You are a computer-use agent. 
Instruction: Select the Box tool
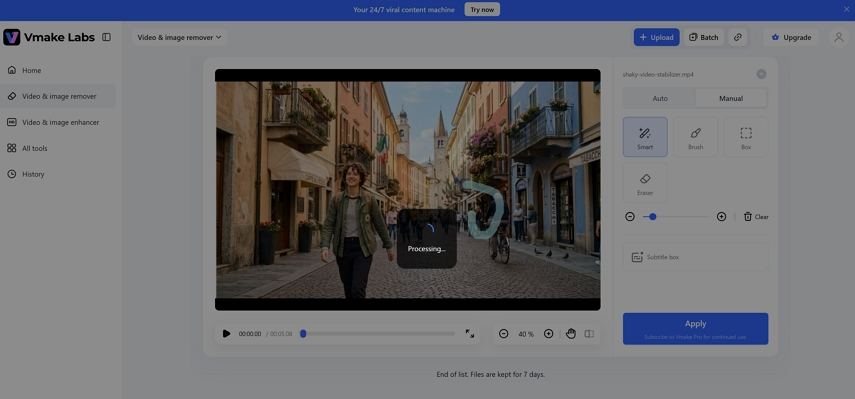(x=746, y=137)
